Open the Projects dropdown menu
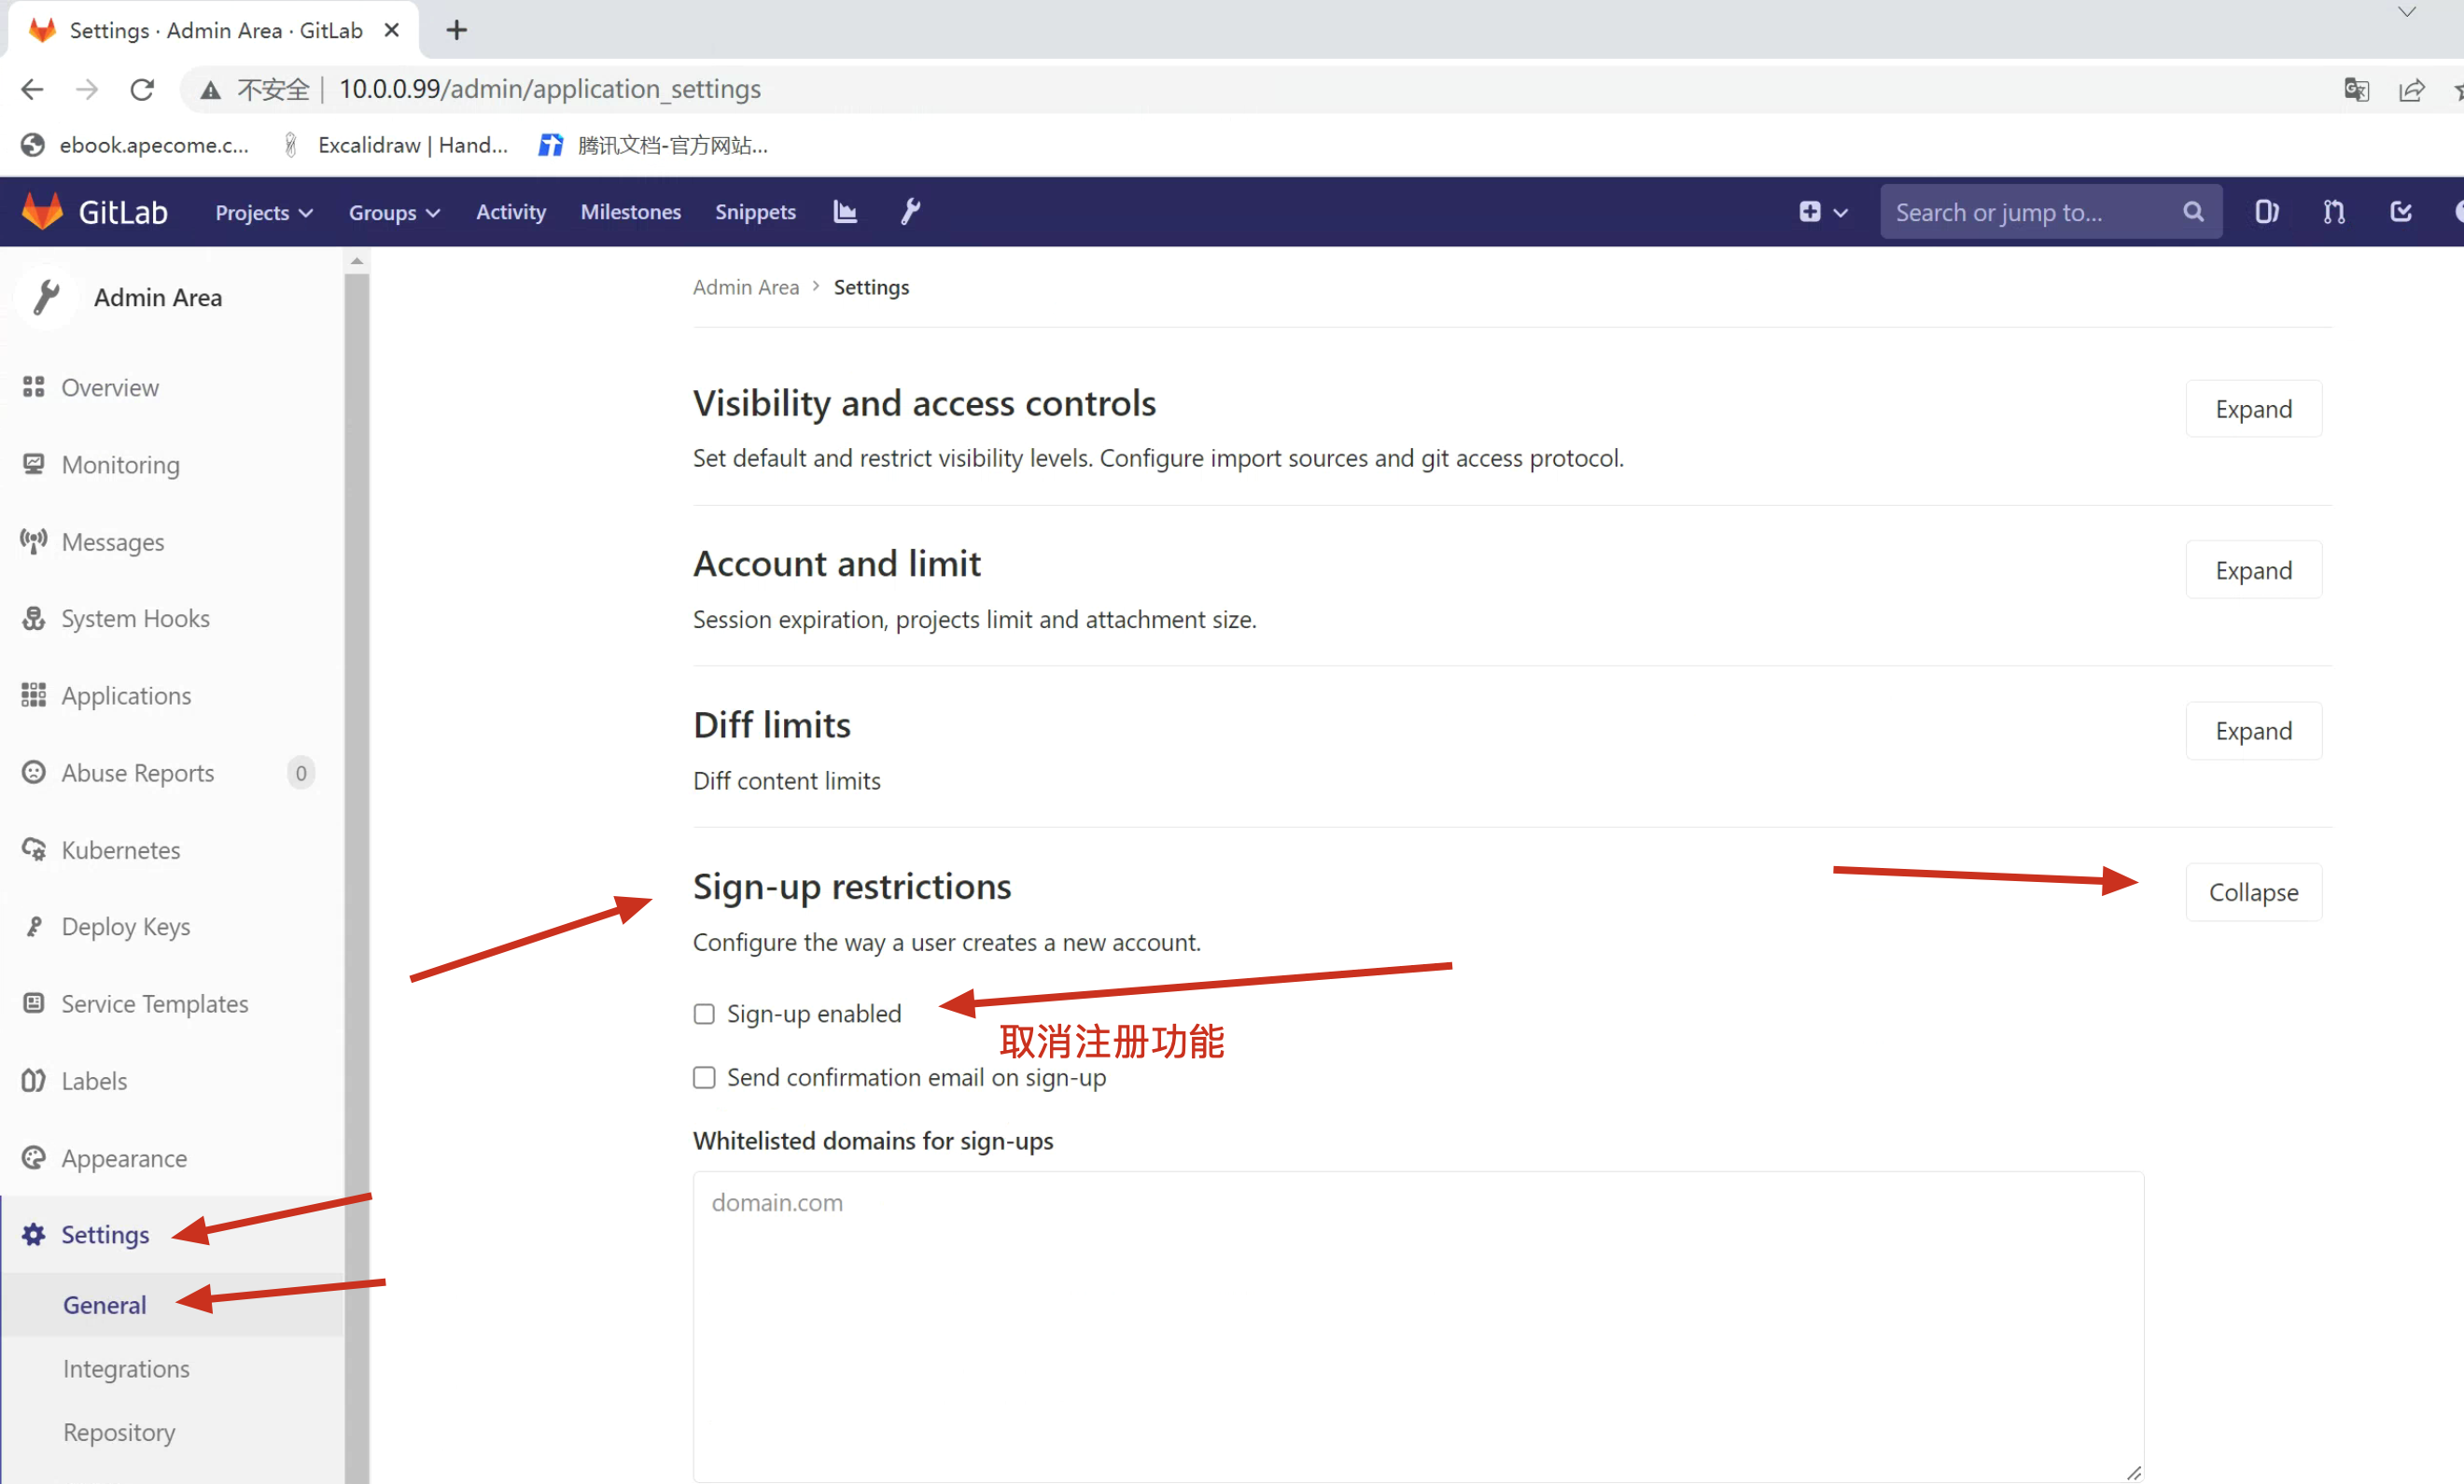Image resolution: width=2464 pixels, height=1484 pixels. click(x=264, y=212)
